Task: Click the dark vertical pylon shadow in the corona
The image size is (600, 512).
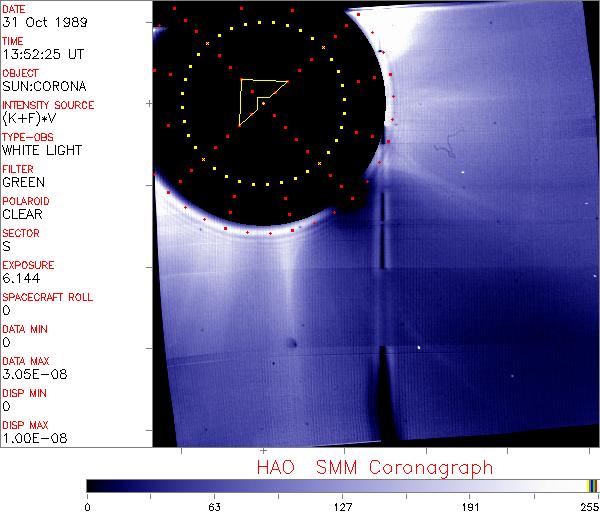Action: coord(382,231)
